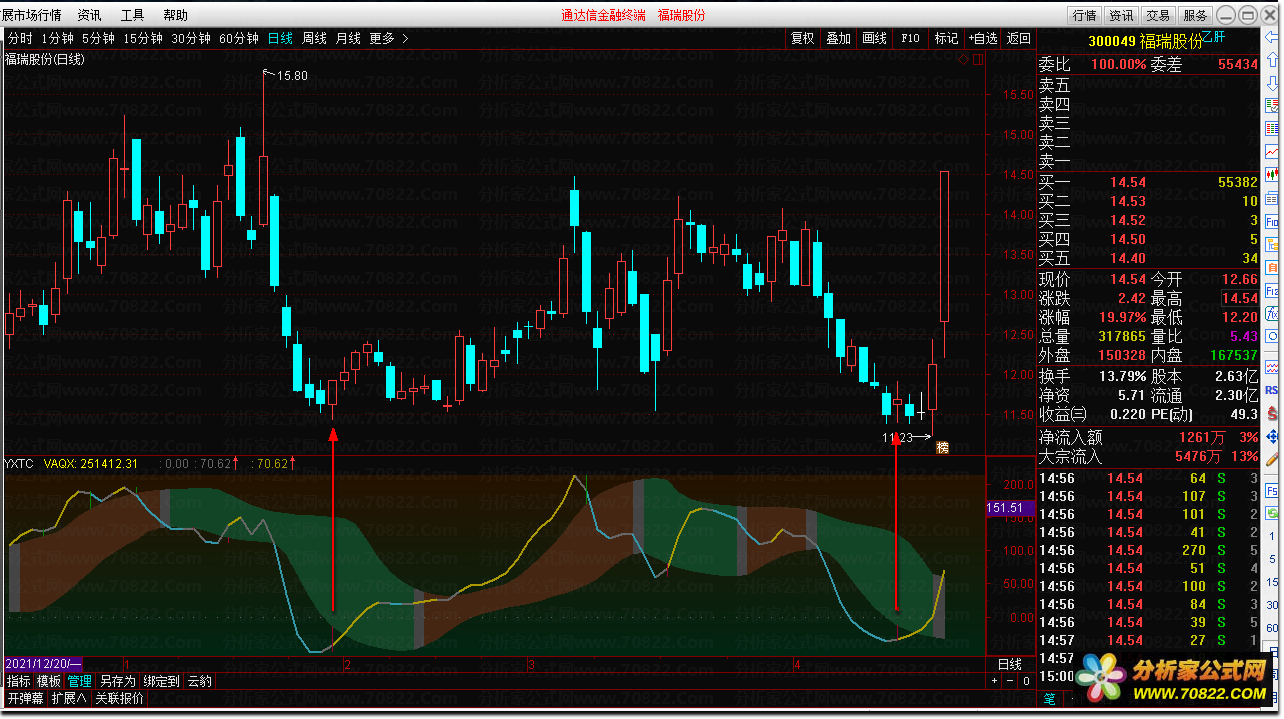Toggle 开弹幕 bullet comments
1284x719 pixels.
click(26, 698)
